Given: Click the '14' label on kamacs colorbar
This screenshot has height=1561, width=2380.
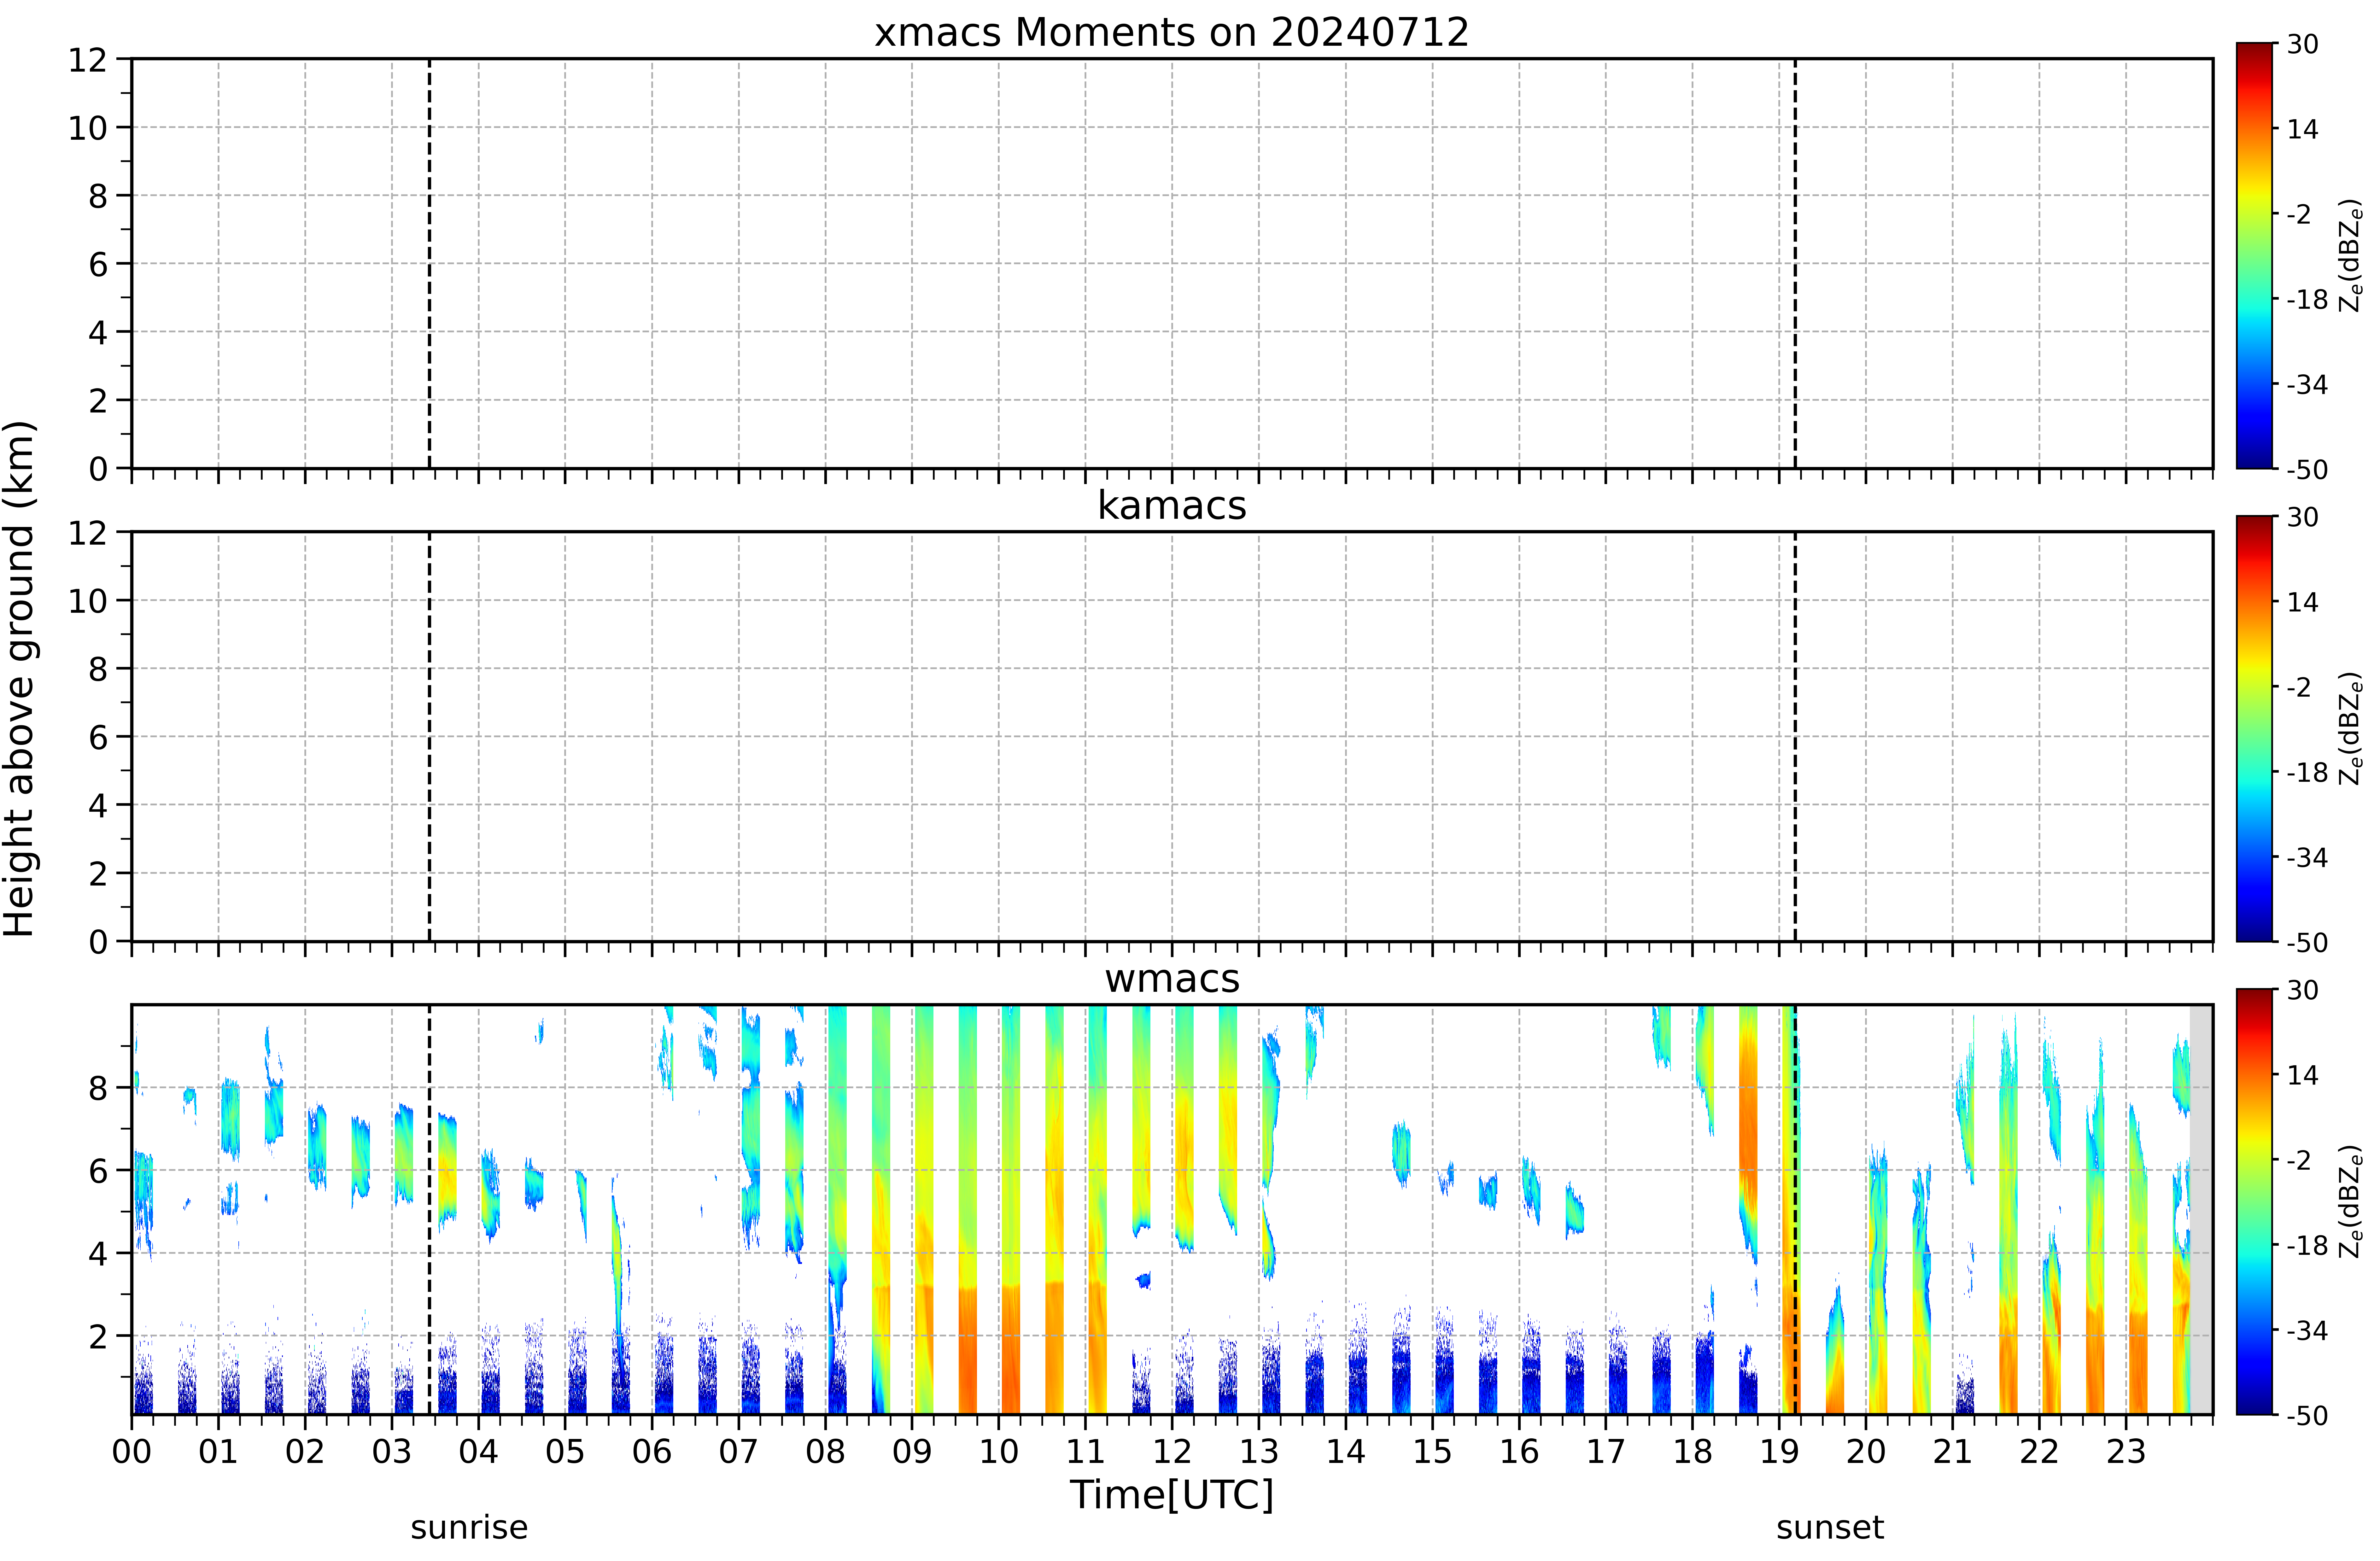Looking at the screenshot, I should point(2303,602).
